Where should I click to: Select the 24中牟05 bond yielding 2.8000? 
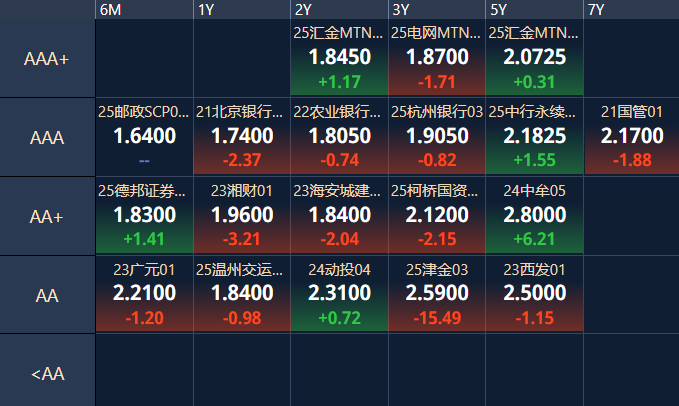(x=535, y=216)
